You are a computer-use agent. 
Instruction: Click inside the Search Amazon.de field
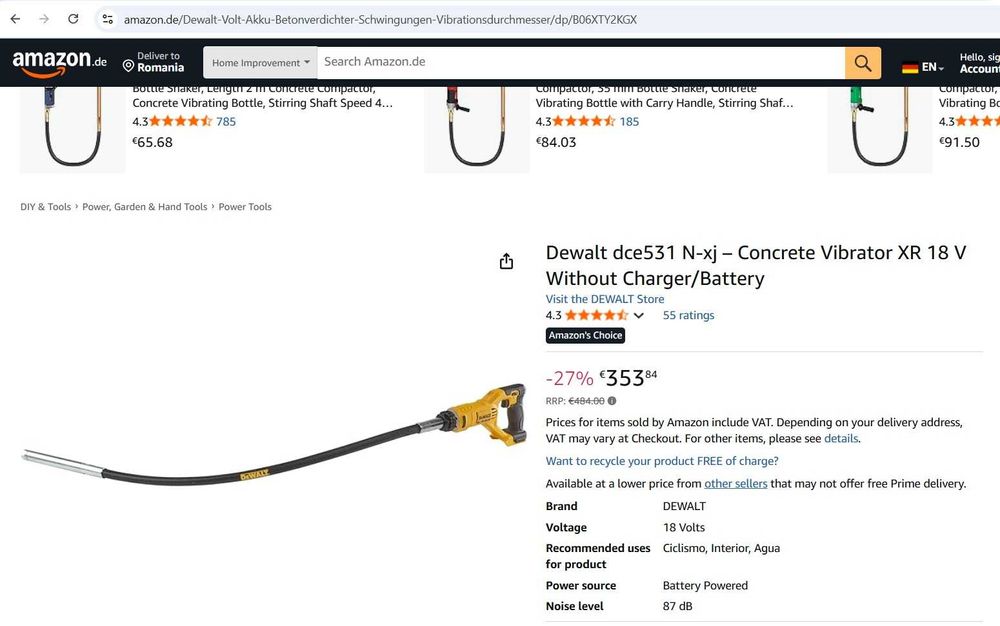[x=581, y=62]
